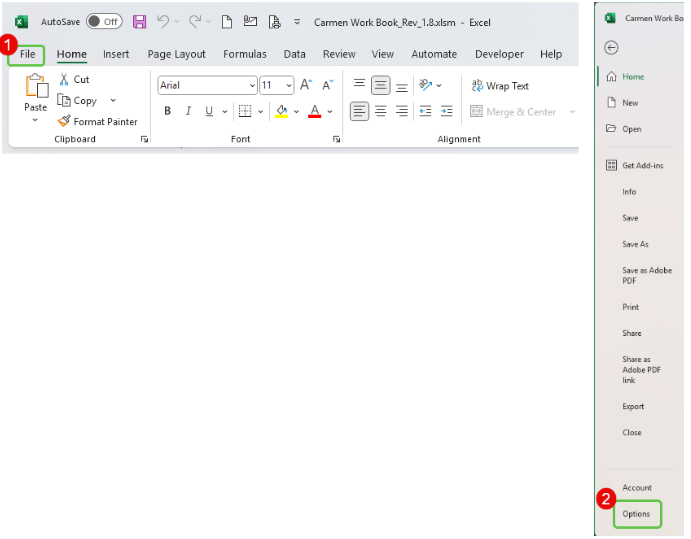Screen dimensions: 691x539
Task: Open the File menu tab
Action: point(28,54)
